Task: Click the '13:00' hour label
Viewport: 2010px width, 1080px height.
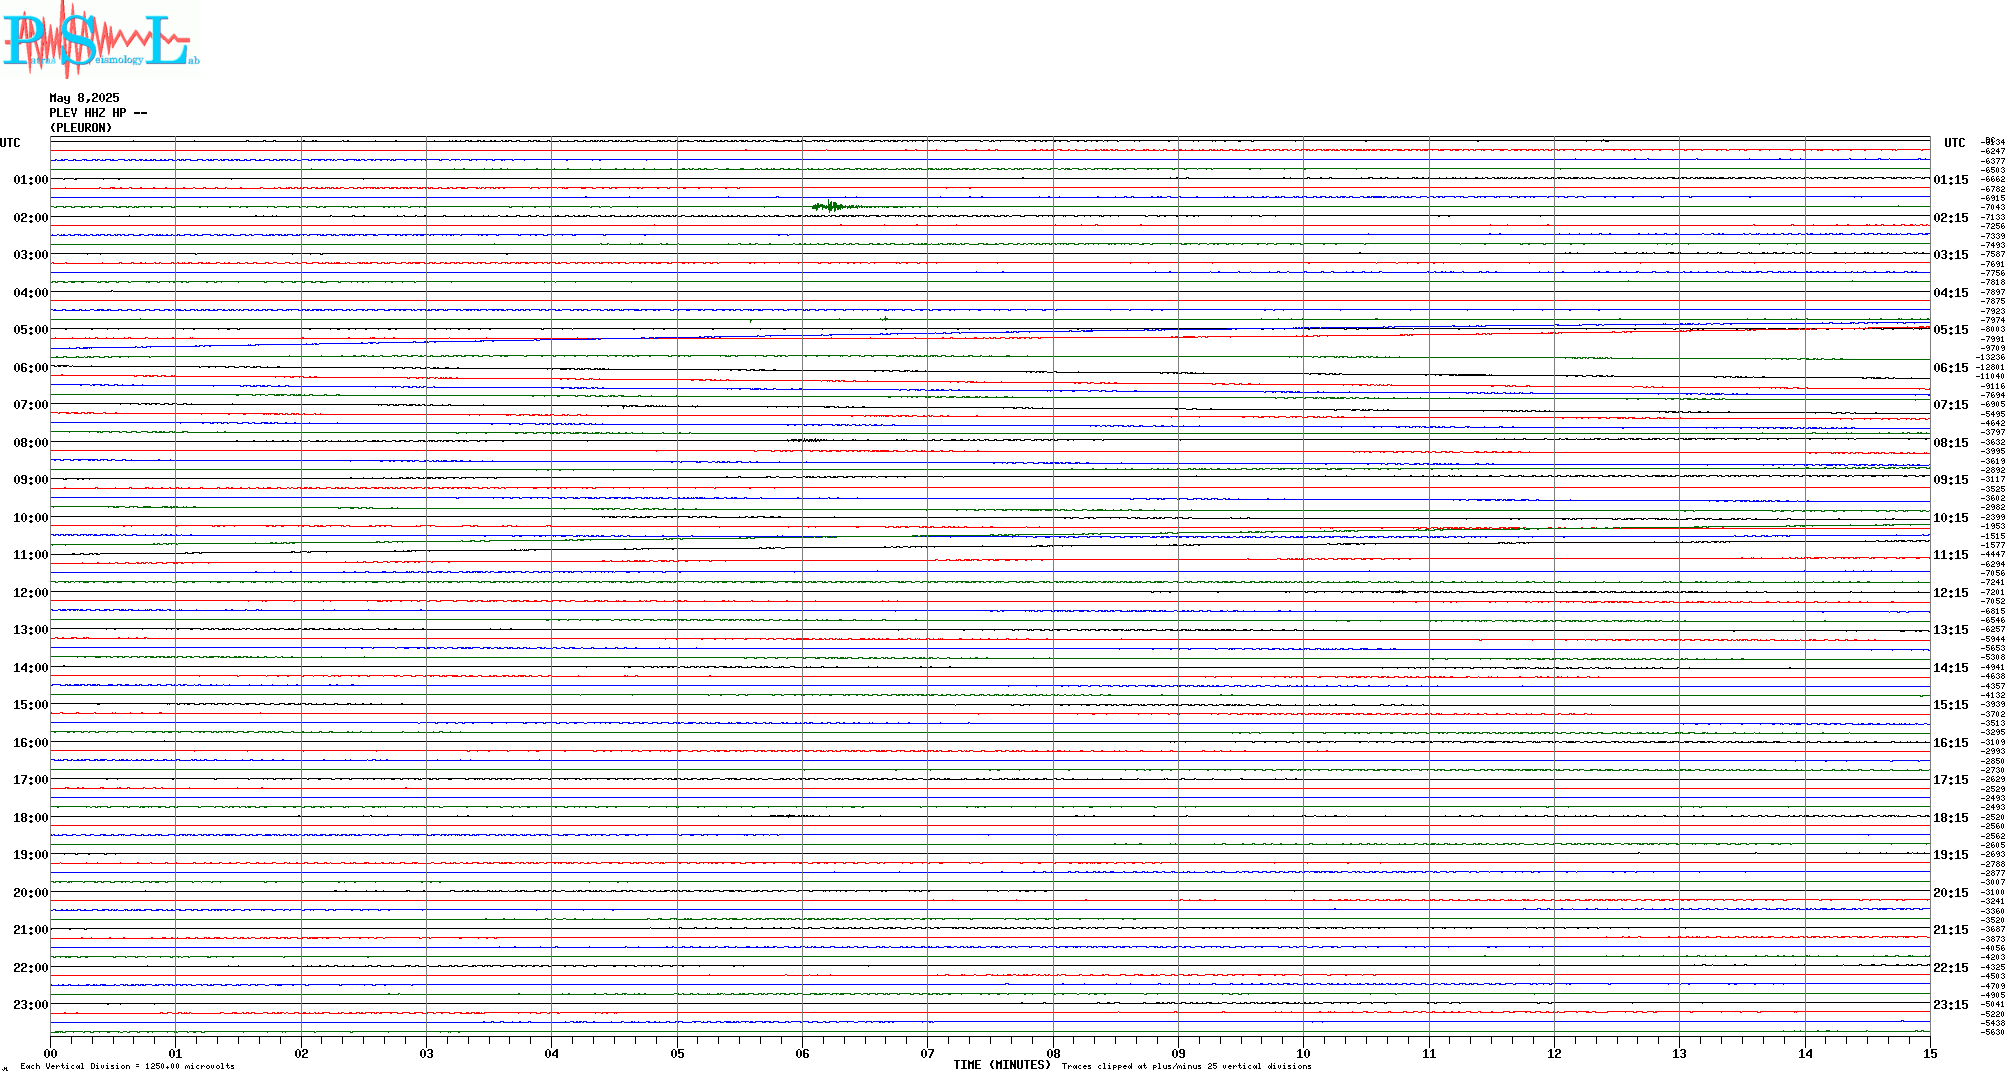Action: point(31,630)
